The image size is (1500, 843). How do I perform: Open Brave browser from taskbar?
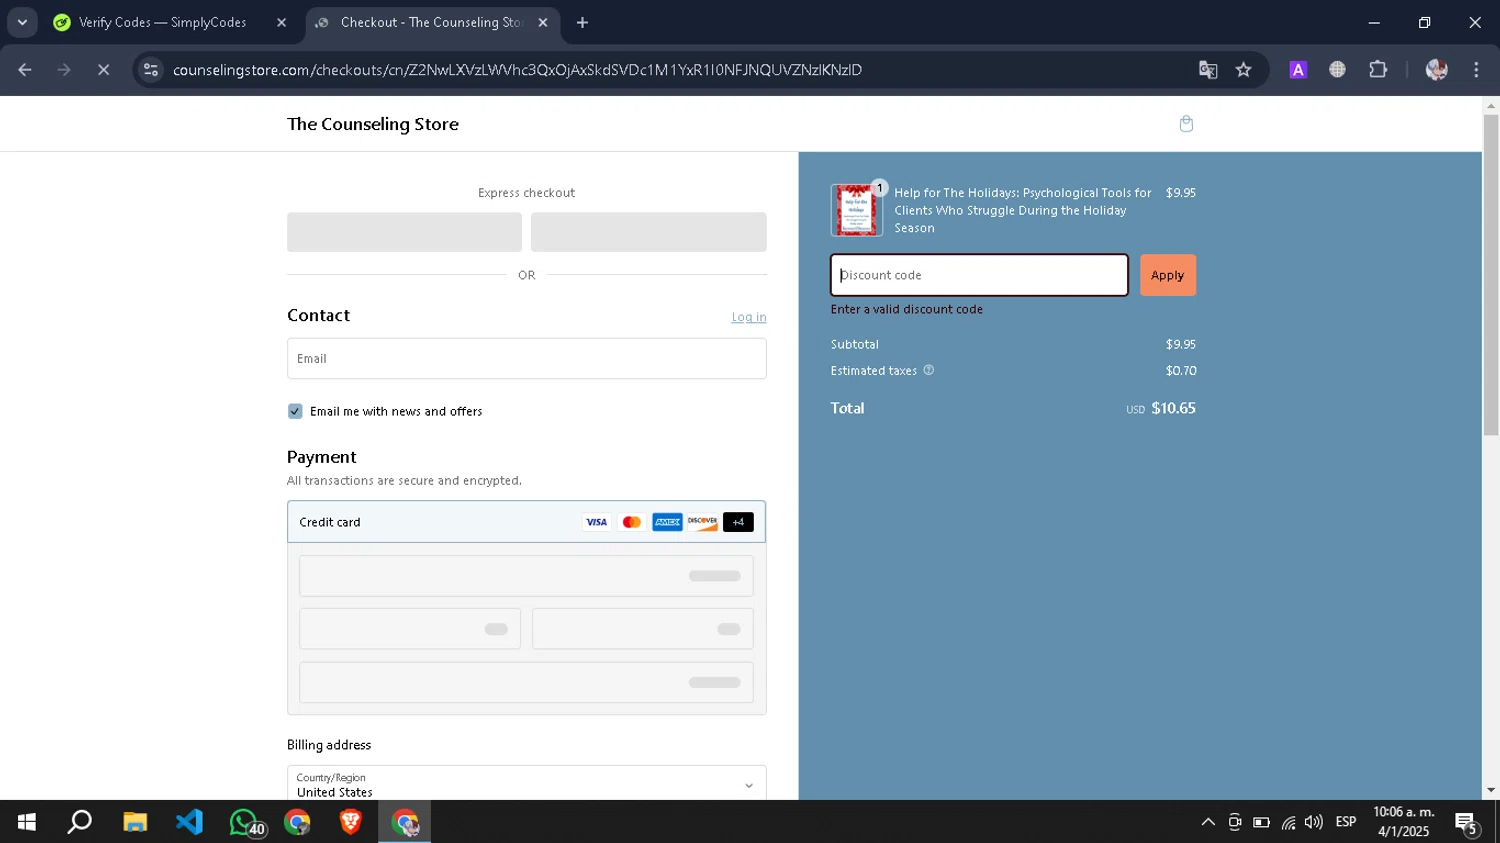[350, 822]
